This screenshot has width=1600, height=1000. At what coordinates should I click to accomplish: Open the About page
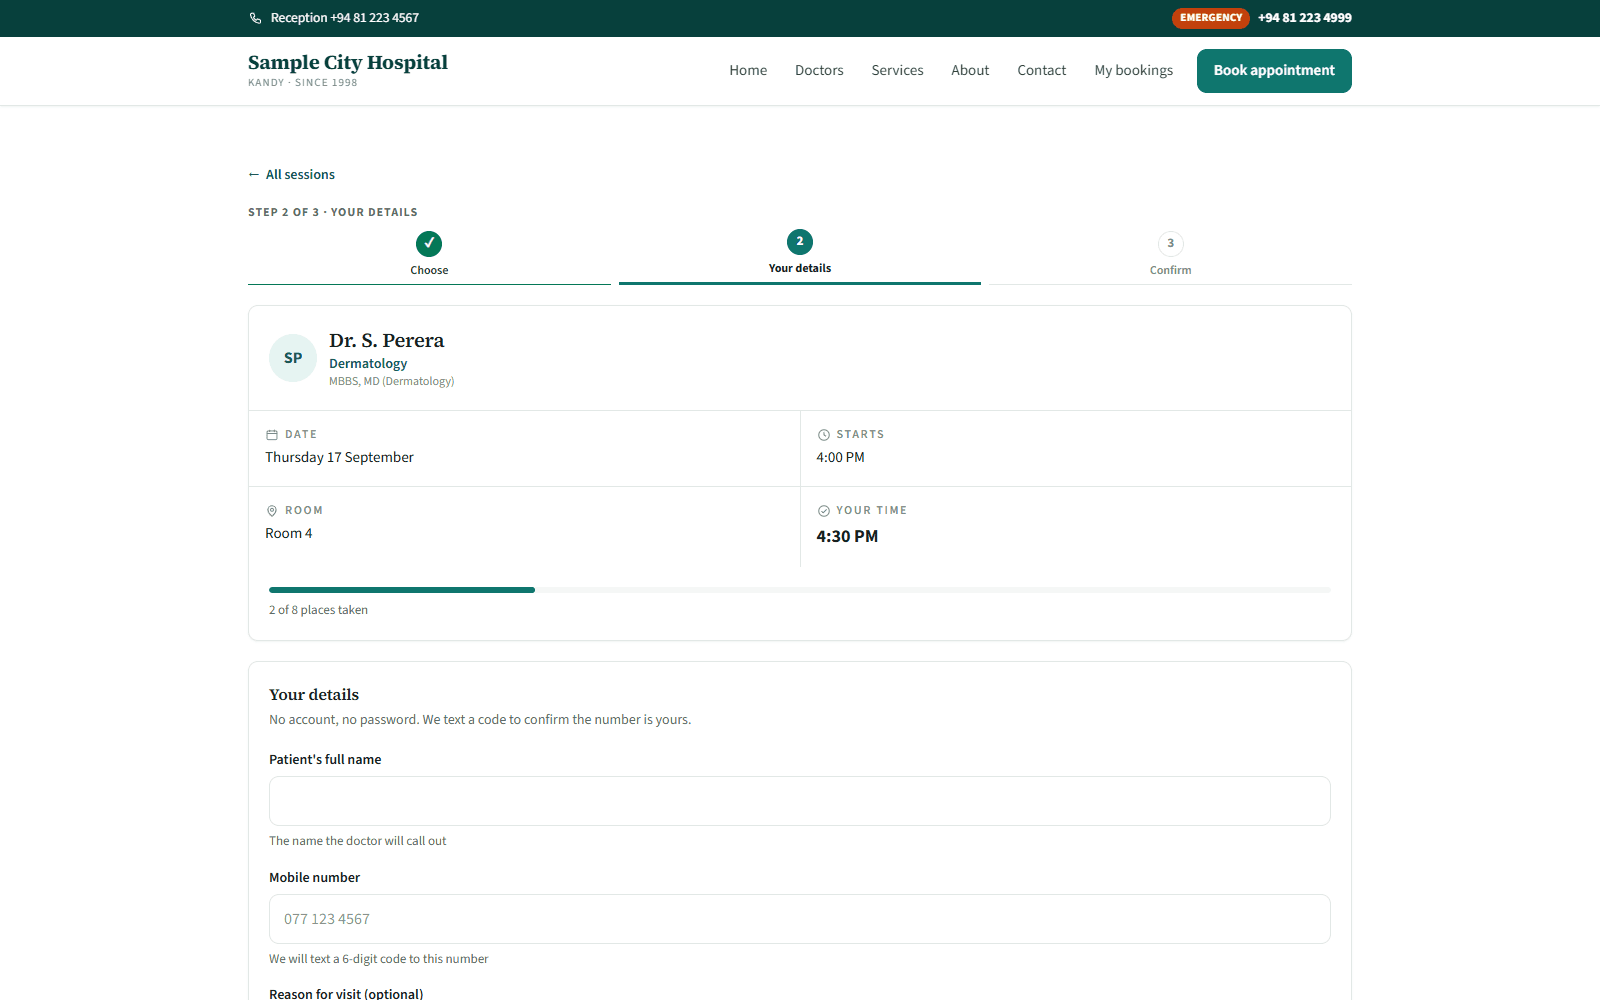point(970,70)
